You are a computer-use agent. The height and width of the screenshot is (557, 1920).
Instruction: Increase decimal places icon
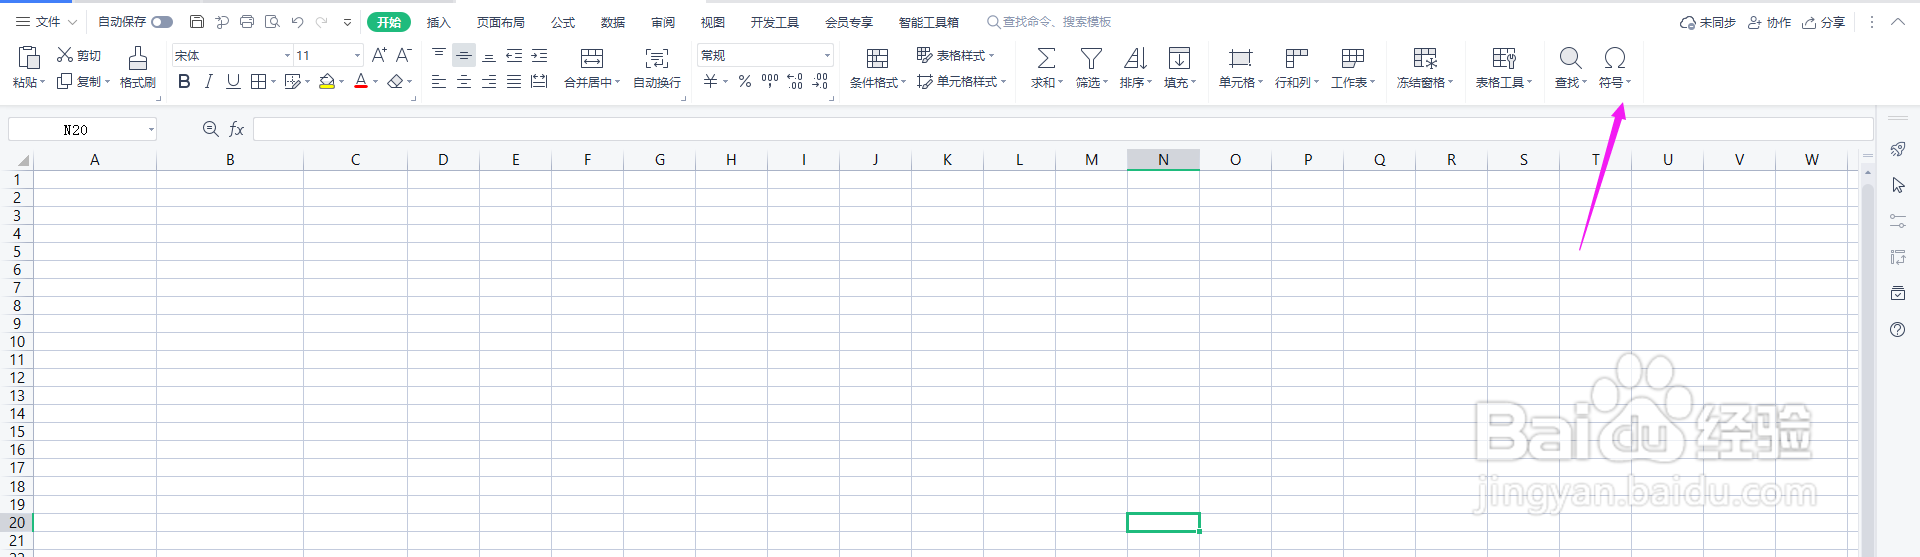pyautogui.click(x=795, y=82)
